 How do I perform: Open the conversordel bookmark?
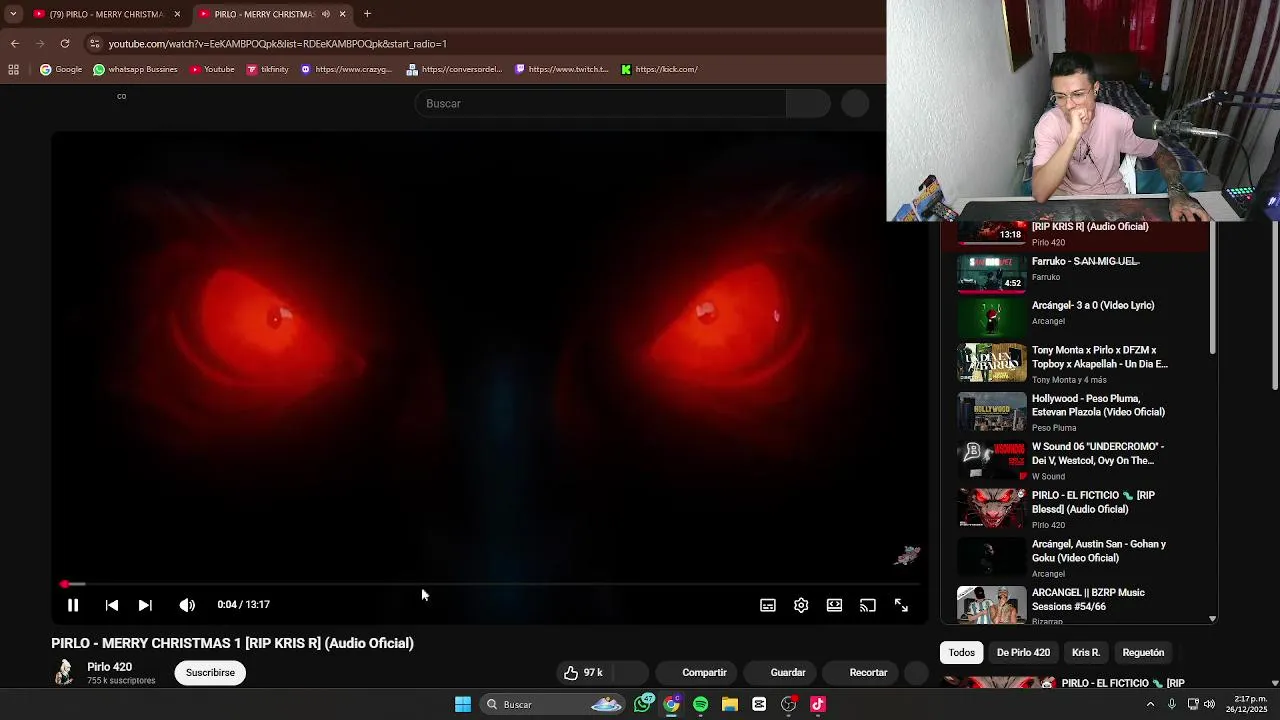pyautogui.click(x=454, y=70)
